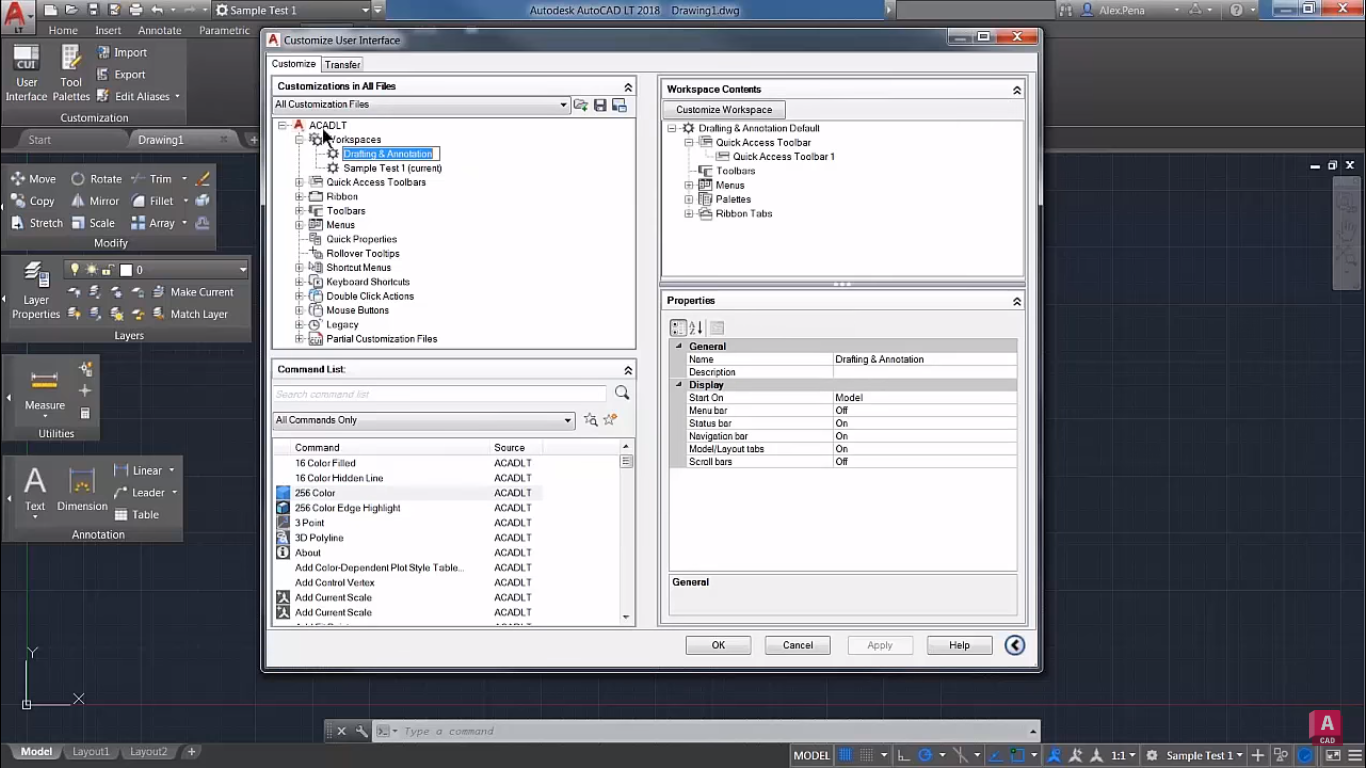Image resolution: width=1366 pixels, height=768 pixels.
Task: Open the All Commands Only dropdown
Action: click(568, 420)
